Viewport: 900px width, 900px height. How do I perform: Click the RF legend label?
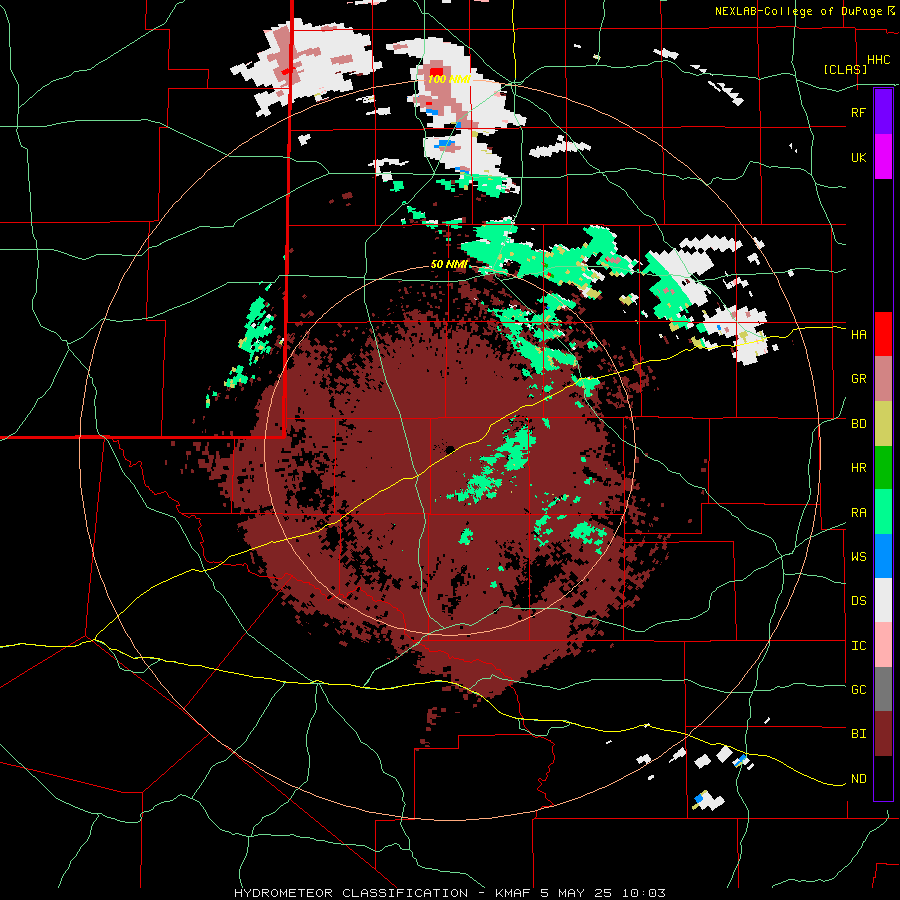858,112
